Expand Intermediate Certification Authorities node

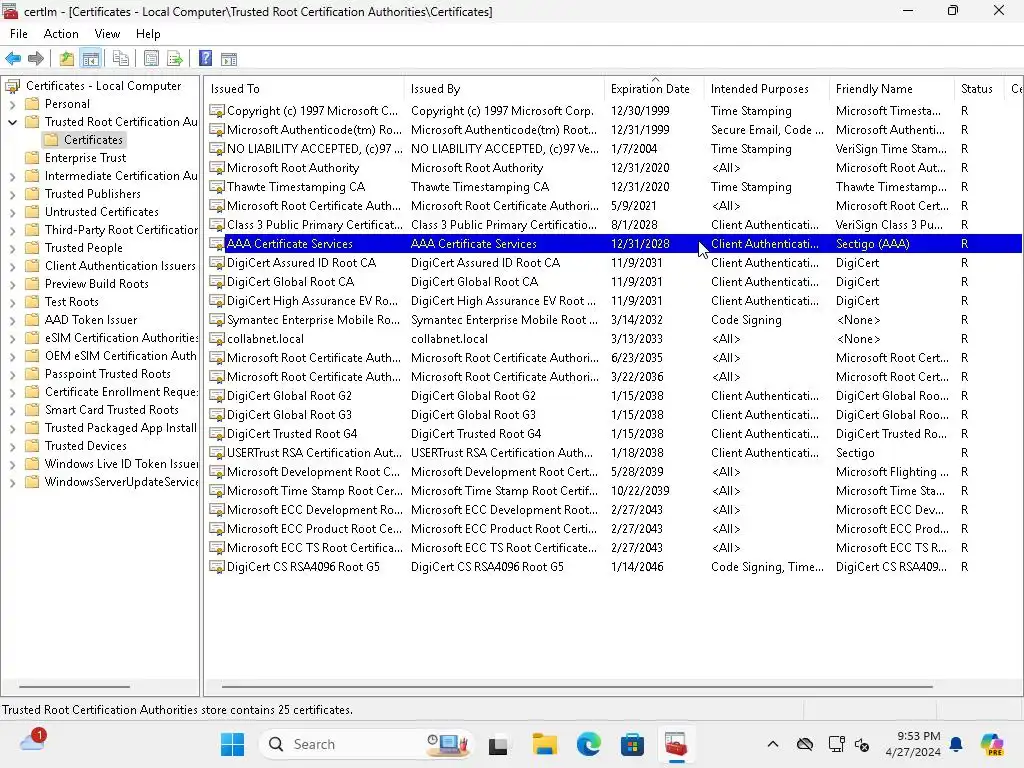click(x=12, y=176)
